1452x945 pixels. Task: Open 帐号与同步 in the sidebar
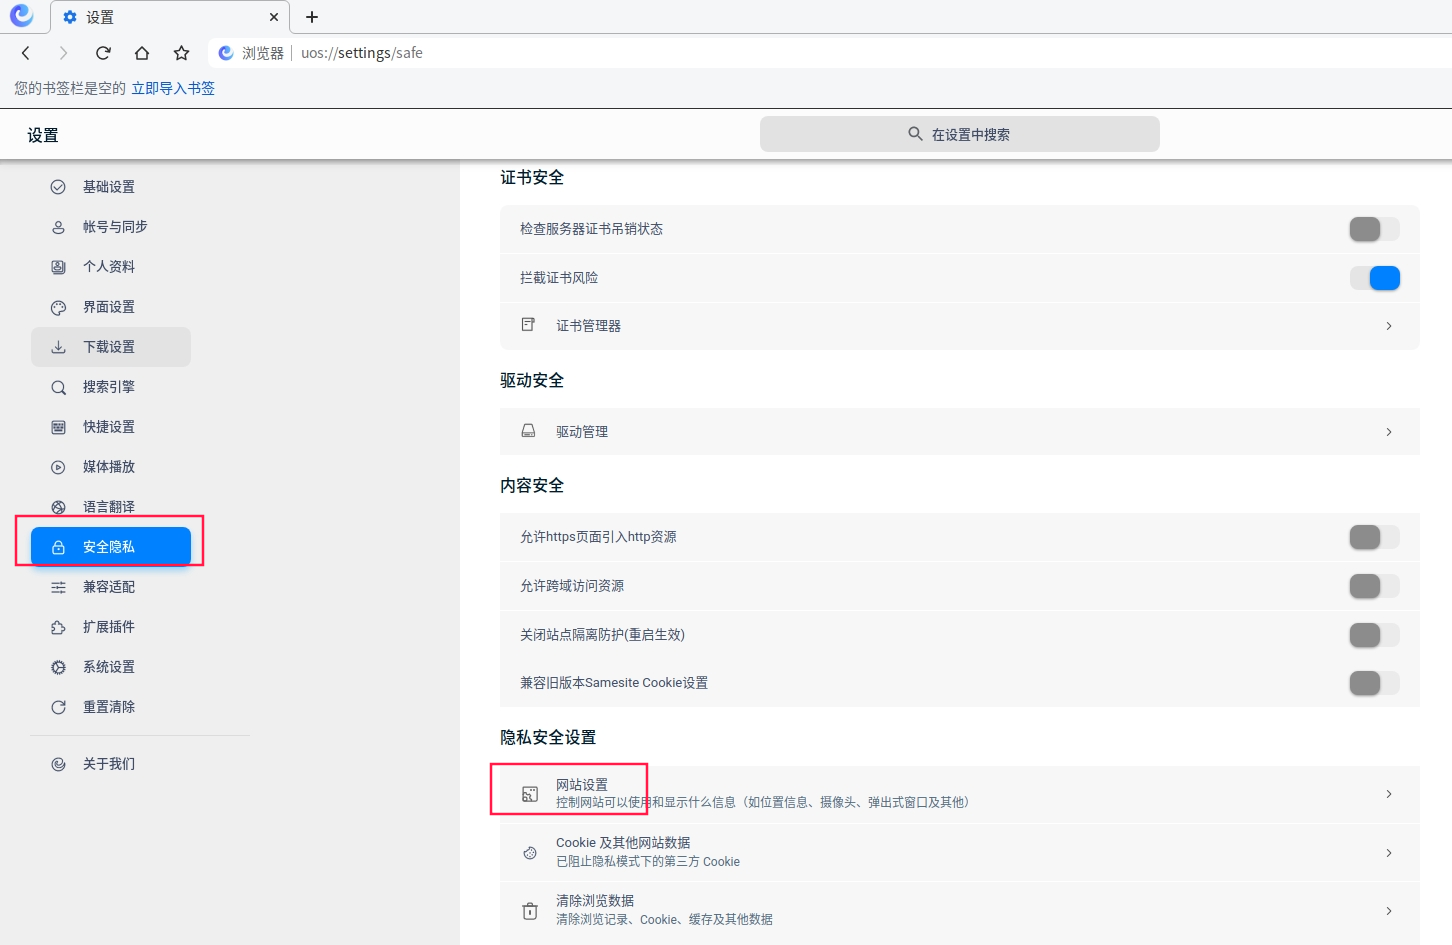point(110,227)
